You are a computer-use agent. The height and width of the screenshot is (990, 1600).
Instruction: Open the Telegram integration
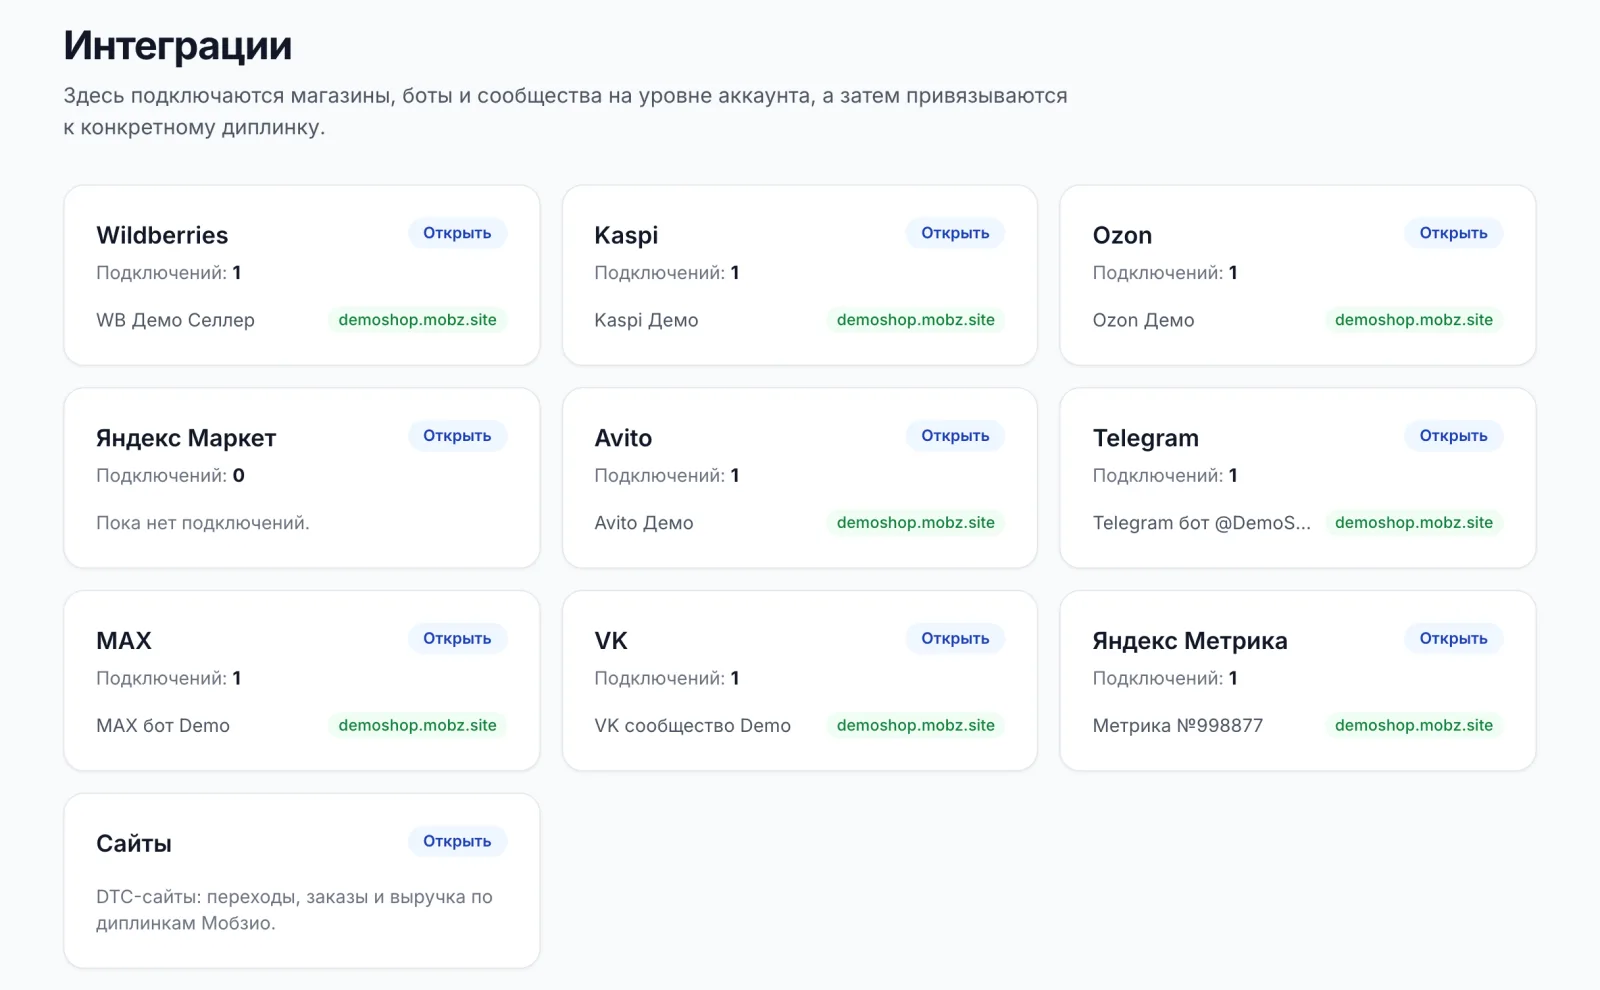(x=1453, y=436)
